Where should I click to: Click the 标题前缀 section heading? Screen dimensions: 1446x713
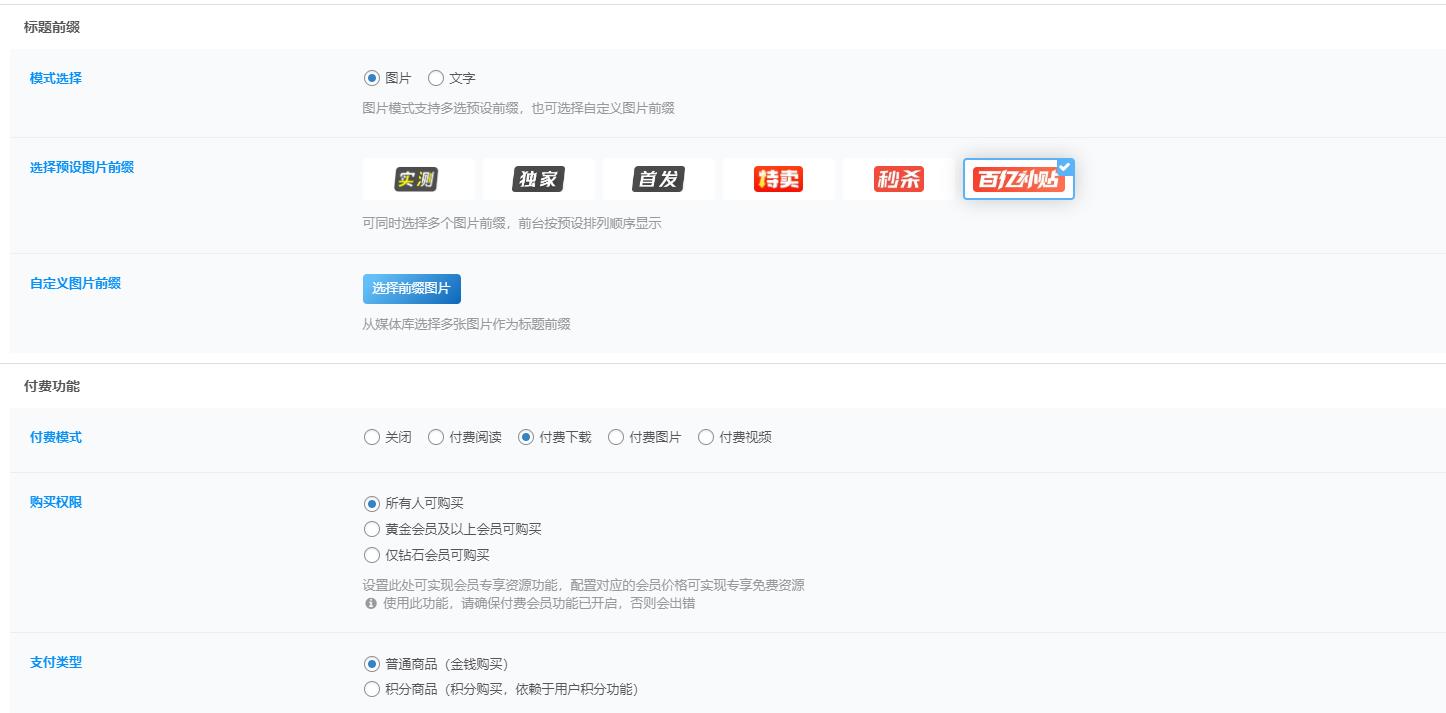[x=52, y=27]
